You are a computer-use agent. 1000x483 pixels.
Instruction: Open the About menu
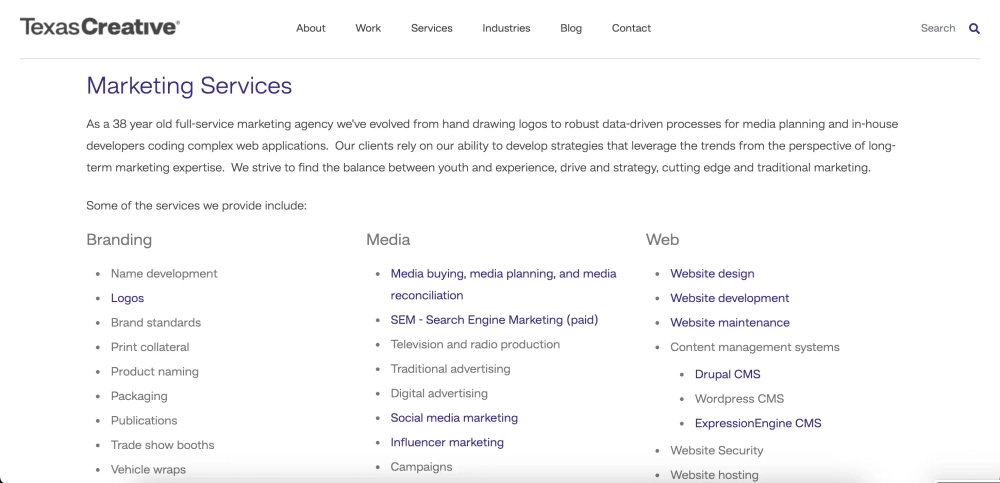[x=311, y=28]
